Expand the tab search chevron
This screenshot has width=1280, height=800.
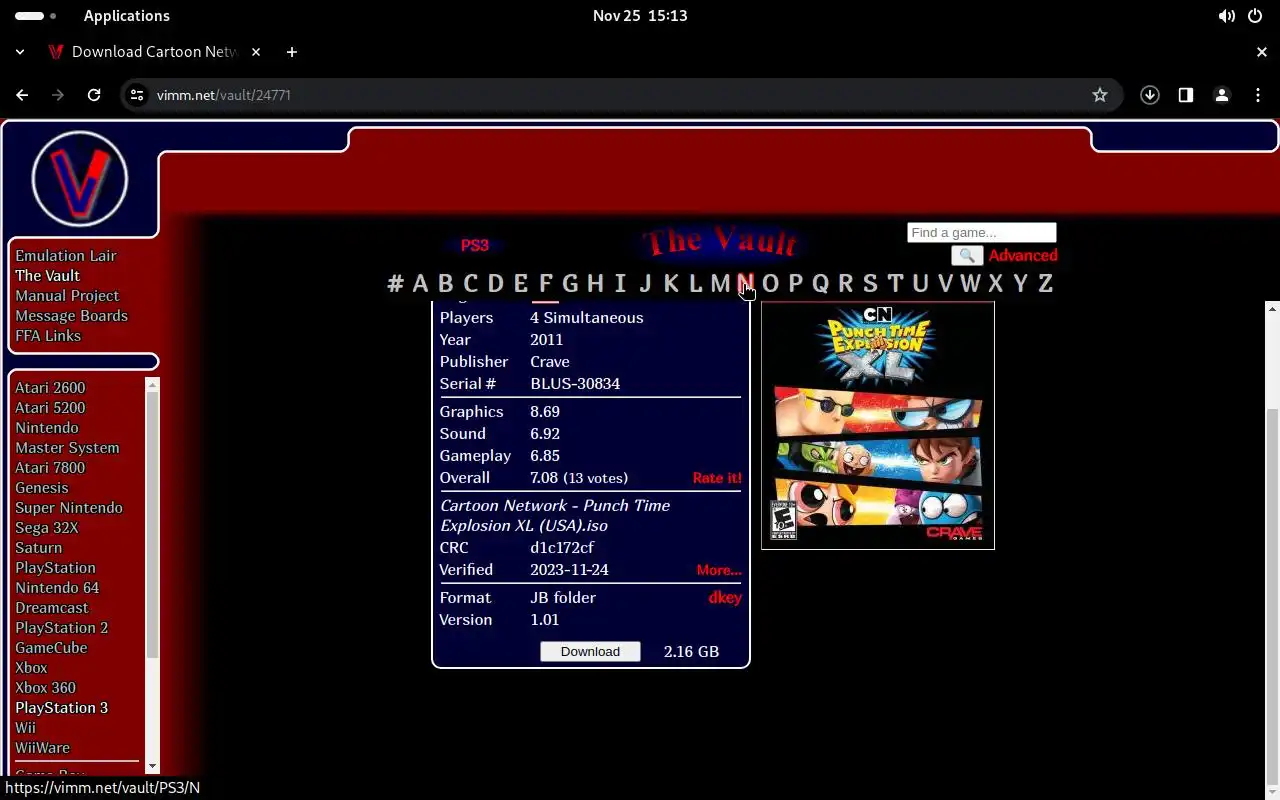coord(20,52)
